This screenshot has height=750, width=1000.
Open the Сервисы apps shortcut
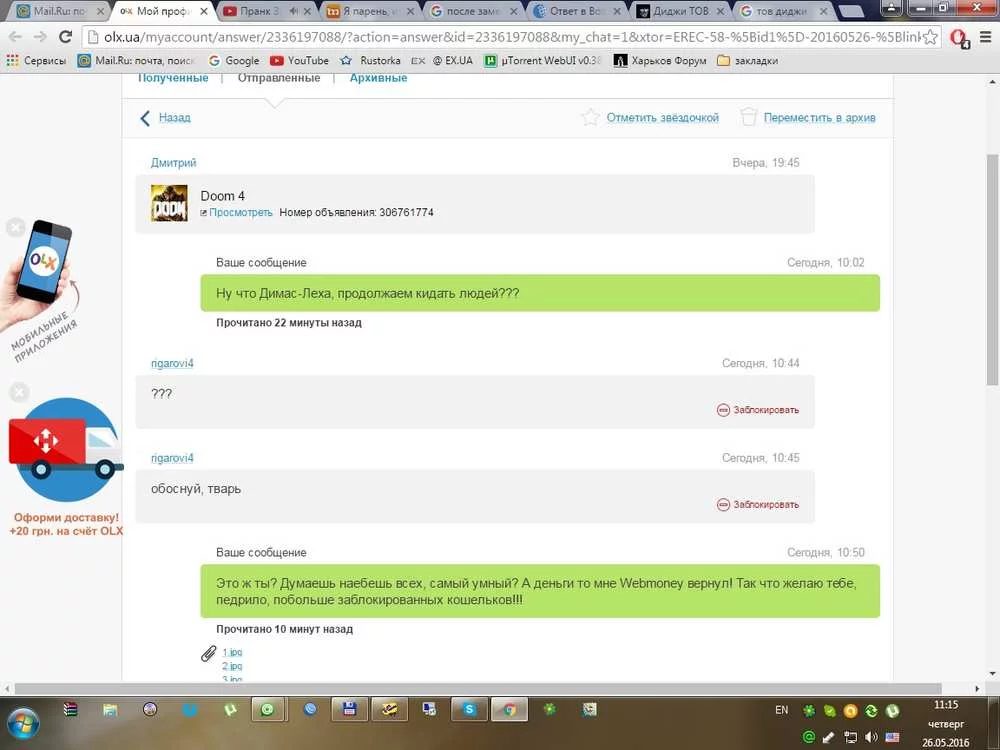coord(36,61)
